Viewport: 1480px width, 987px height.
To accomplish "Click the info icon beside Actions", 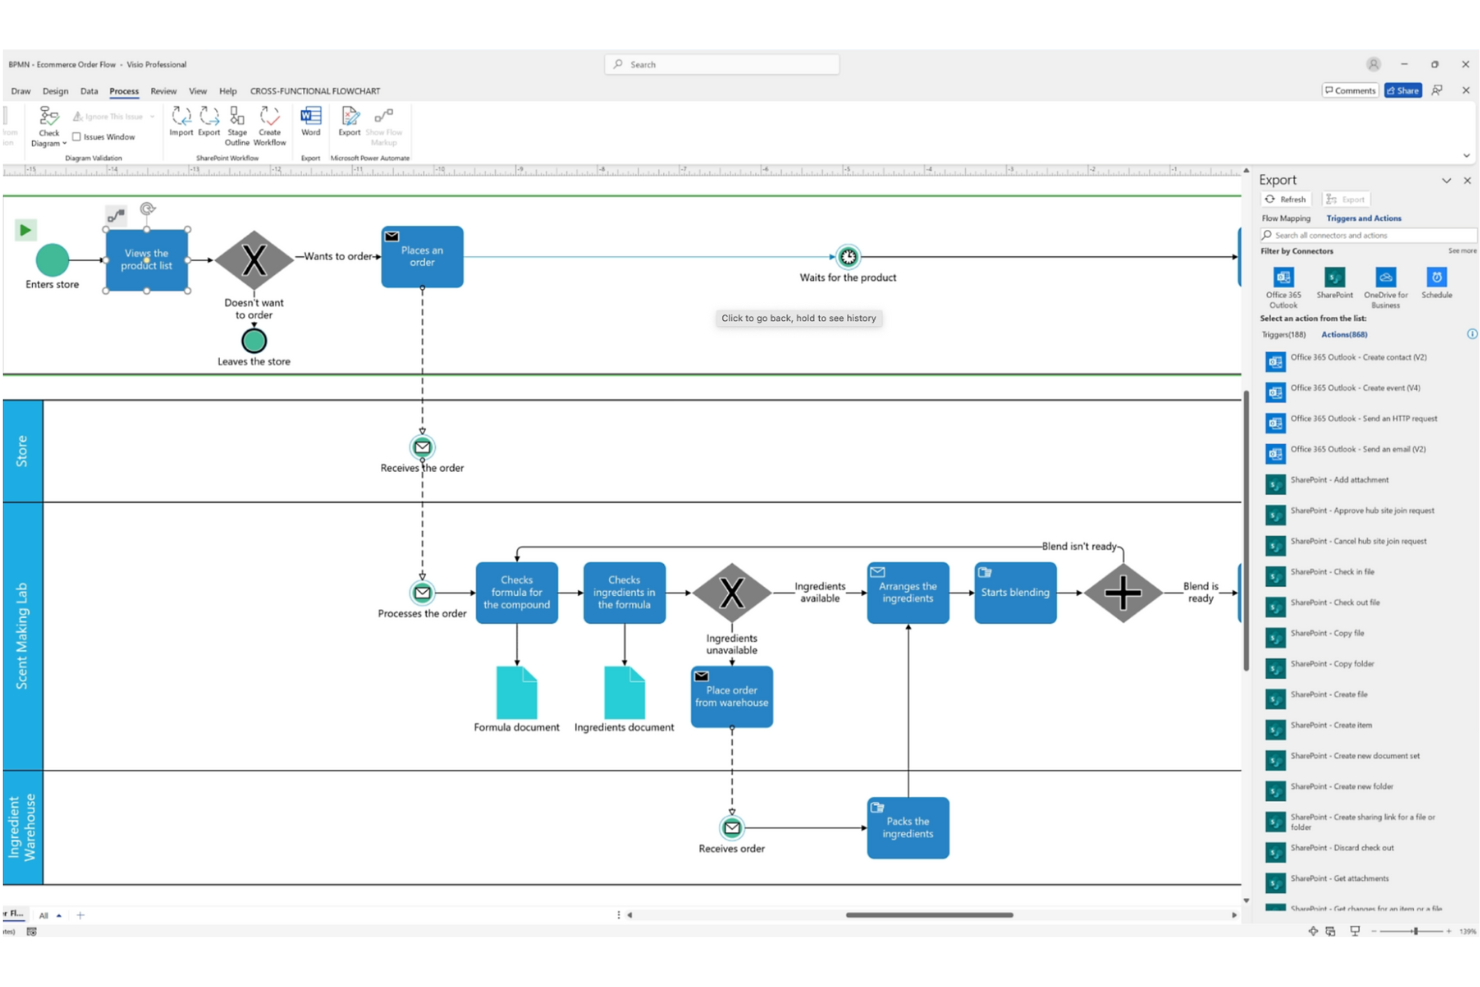I will pyautogui.click(x=1471, y=334).
